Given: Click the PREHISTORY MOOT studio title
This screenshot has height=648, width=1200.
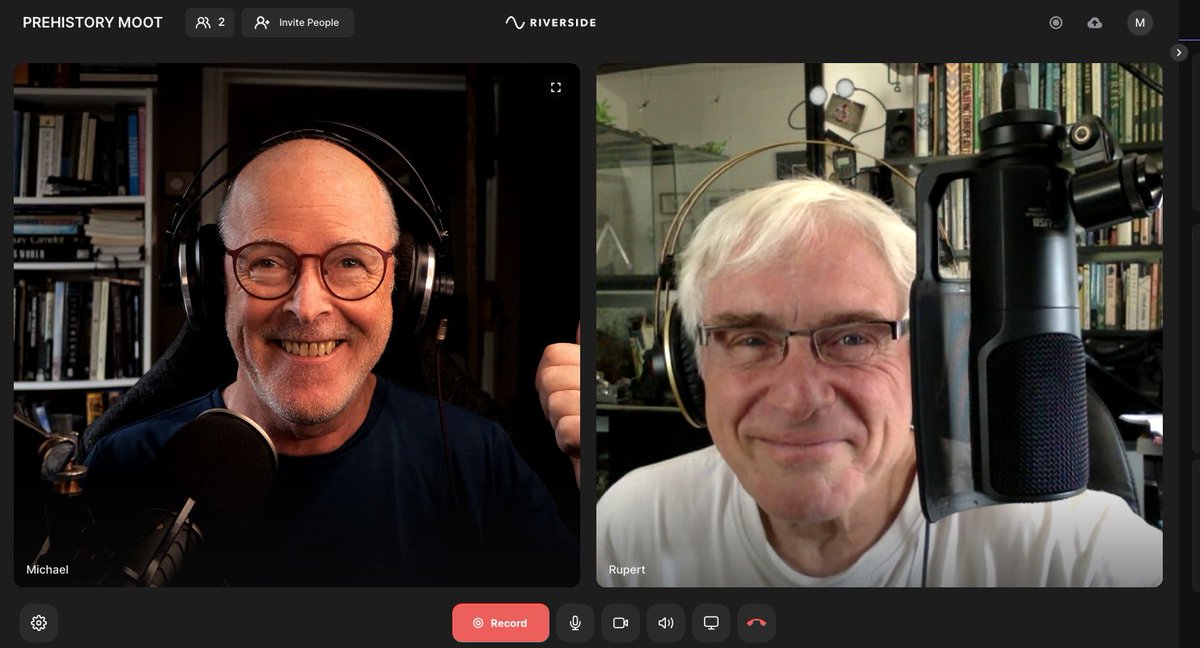Looking at the screenshot, I should tap(92, 21).
